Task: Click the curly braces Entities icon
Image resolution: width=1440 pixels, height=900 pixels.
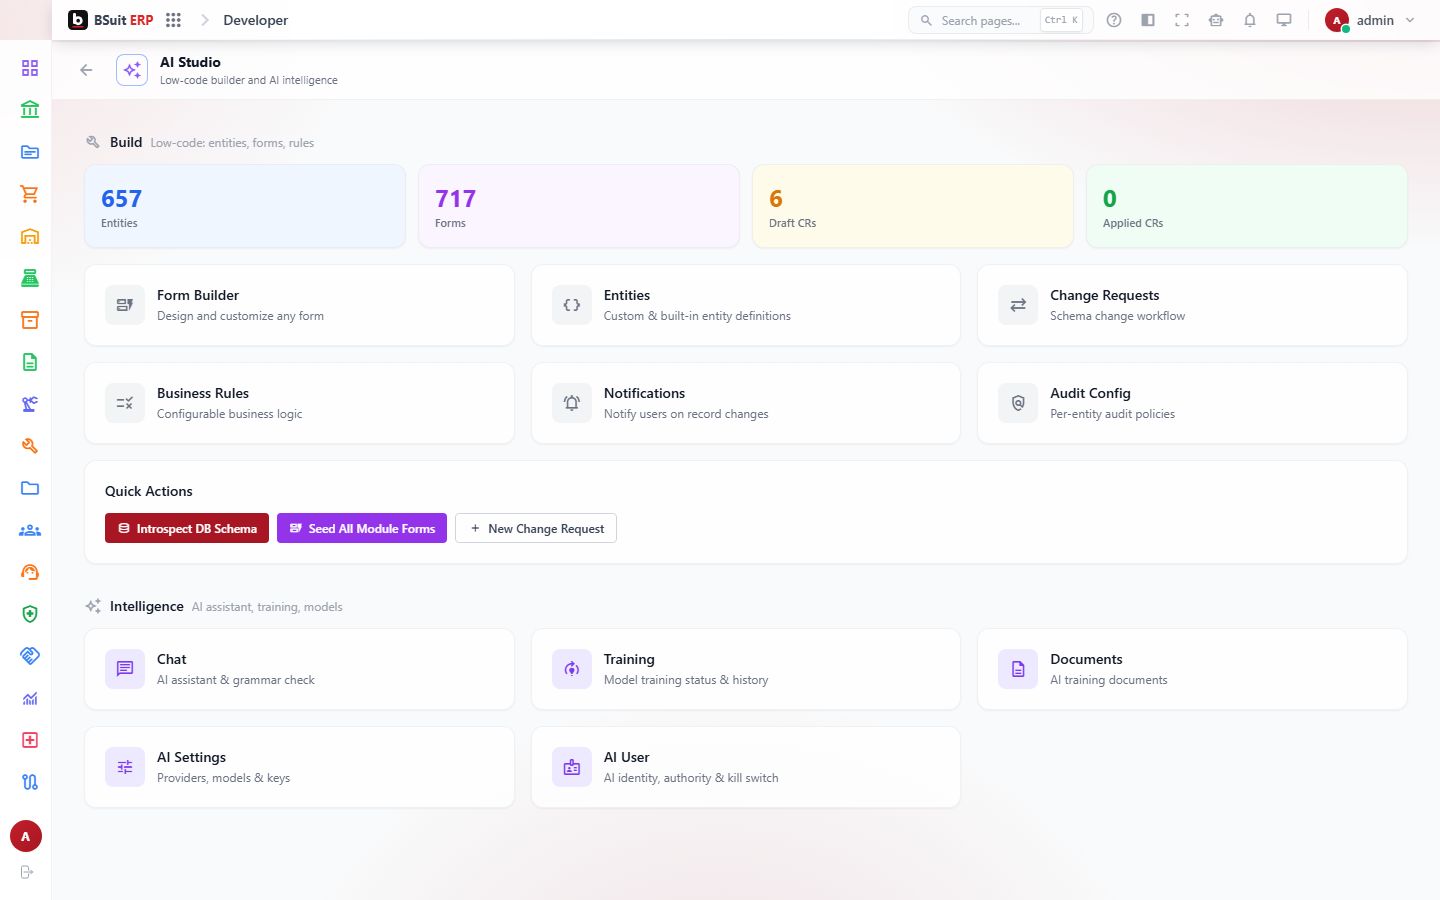Action: 572,305
